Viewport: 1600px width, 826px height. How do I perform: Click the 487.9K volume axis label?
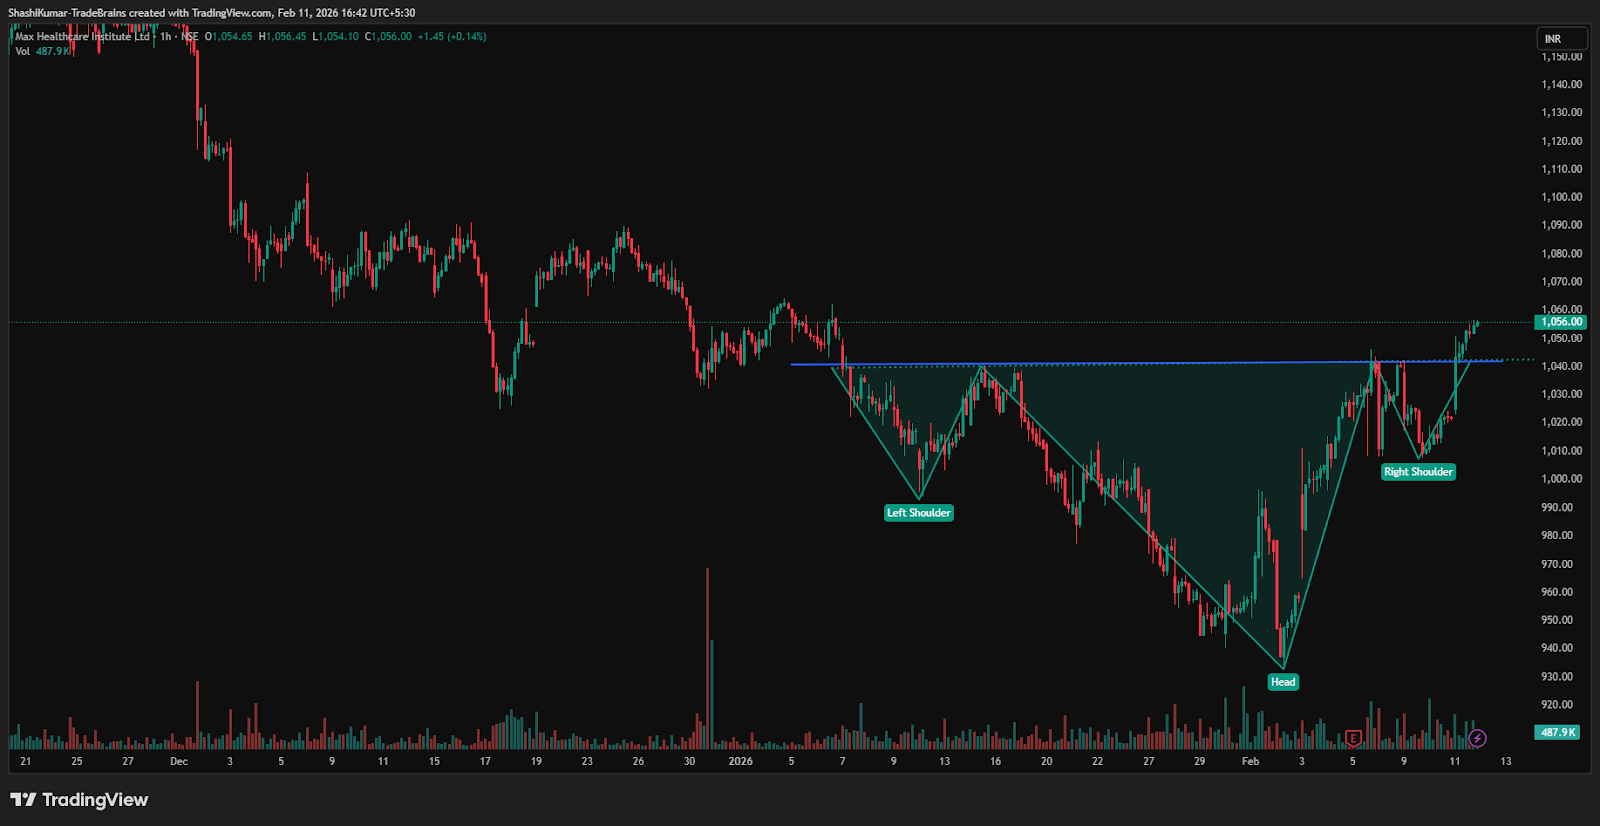point(1557,732)
